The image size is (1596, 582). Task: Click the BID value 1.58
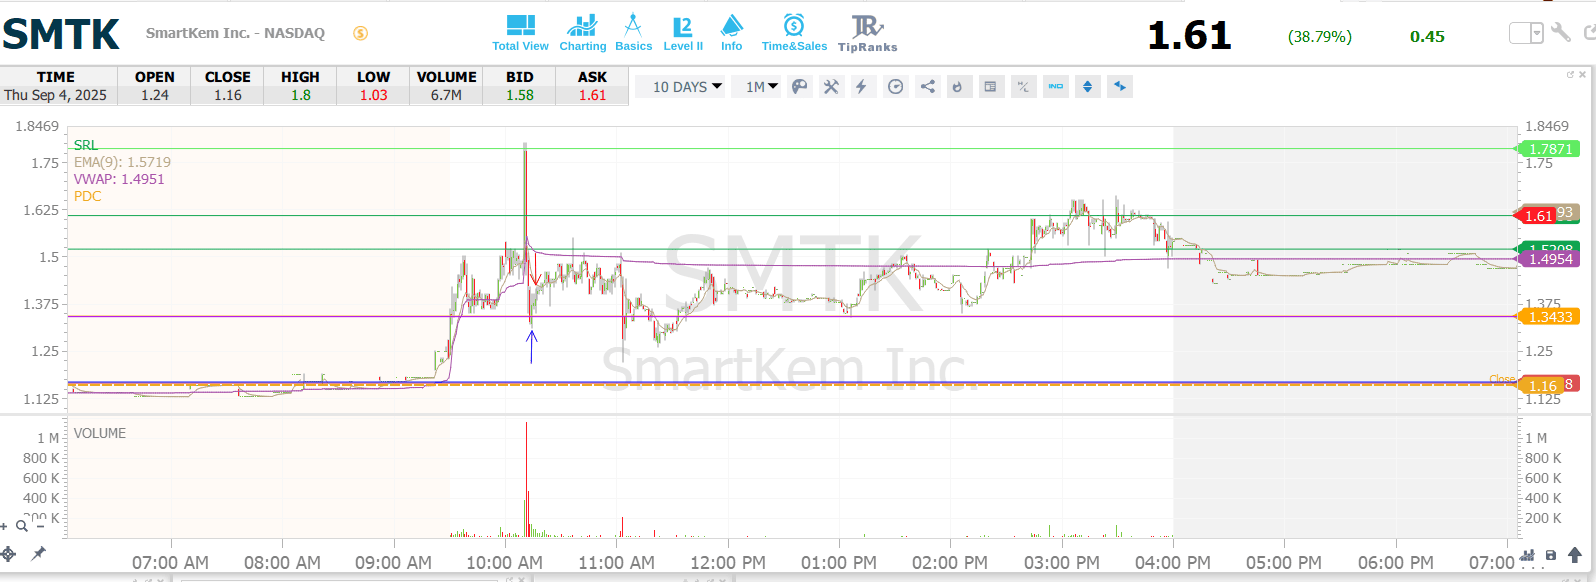click(x=520, y=95)
